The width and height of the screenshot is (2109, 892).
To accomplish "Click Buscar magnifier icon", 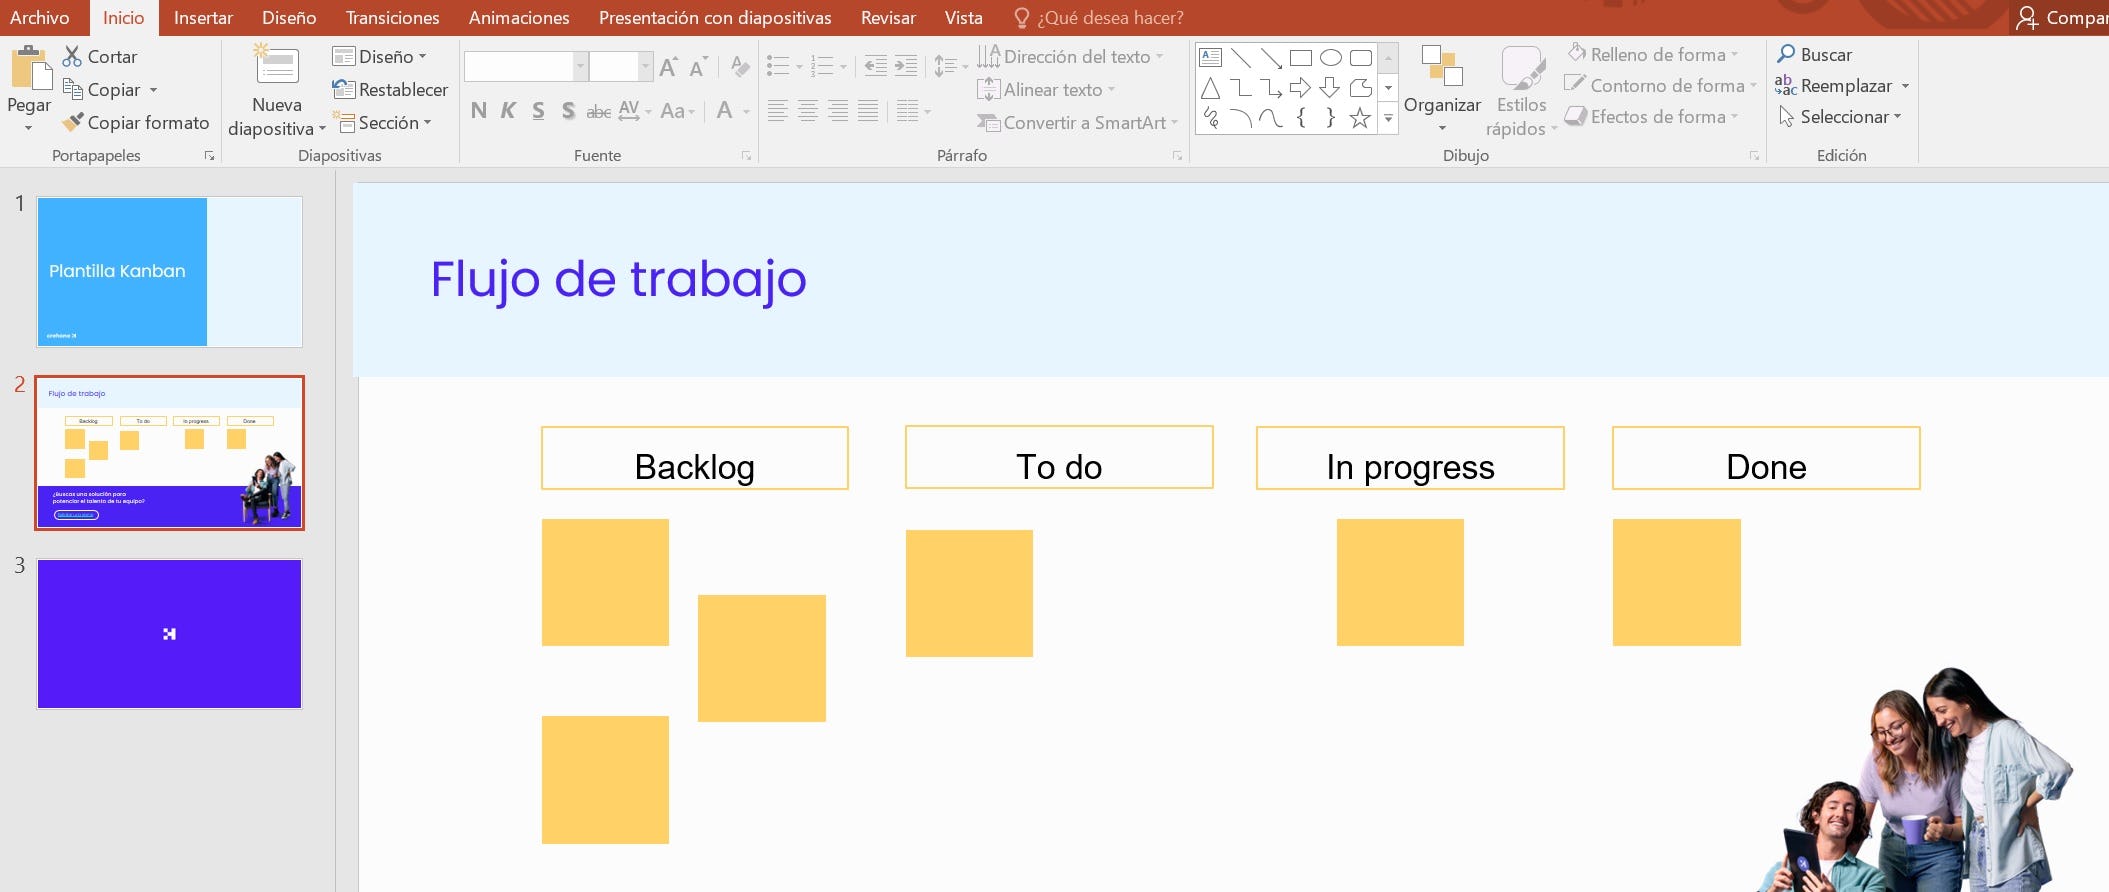I will click(x=1786, y=53).
